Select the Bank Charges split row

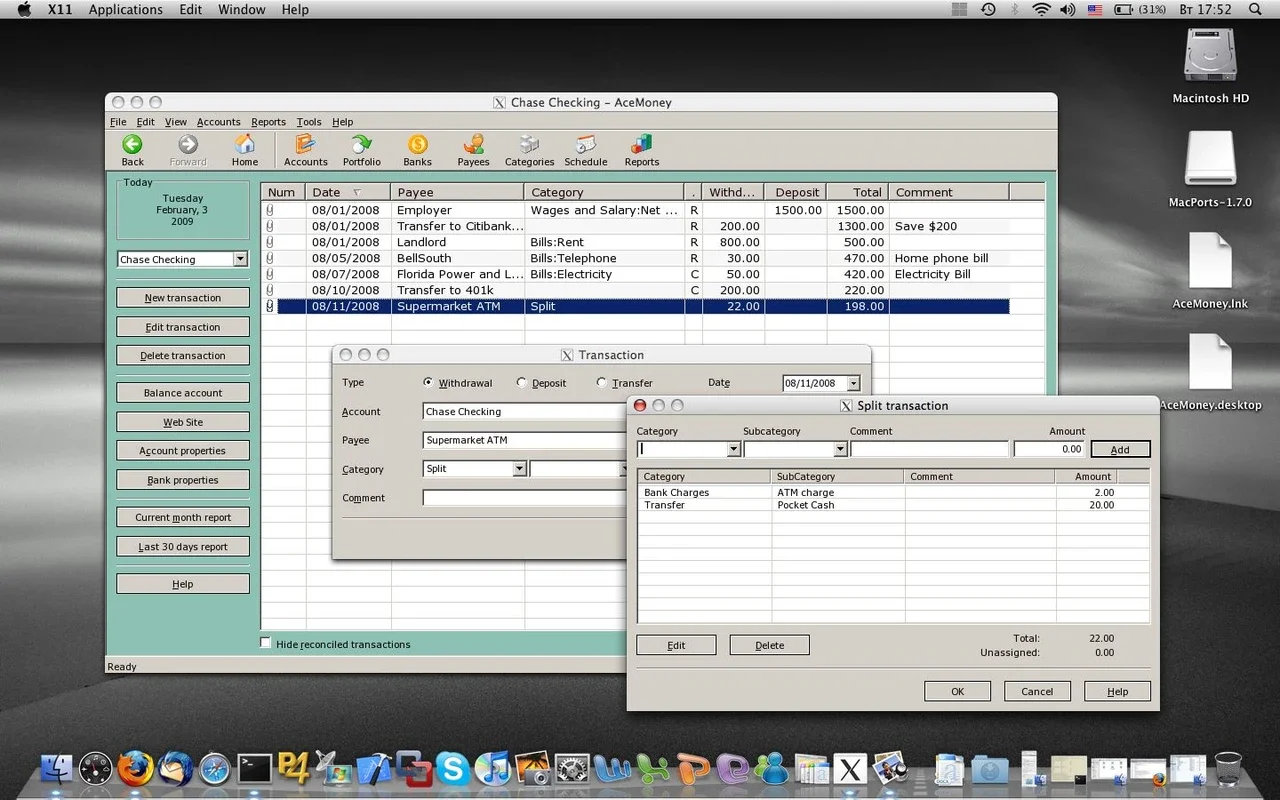pos(893,492)
